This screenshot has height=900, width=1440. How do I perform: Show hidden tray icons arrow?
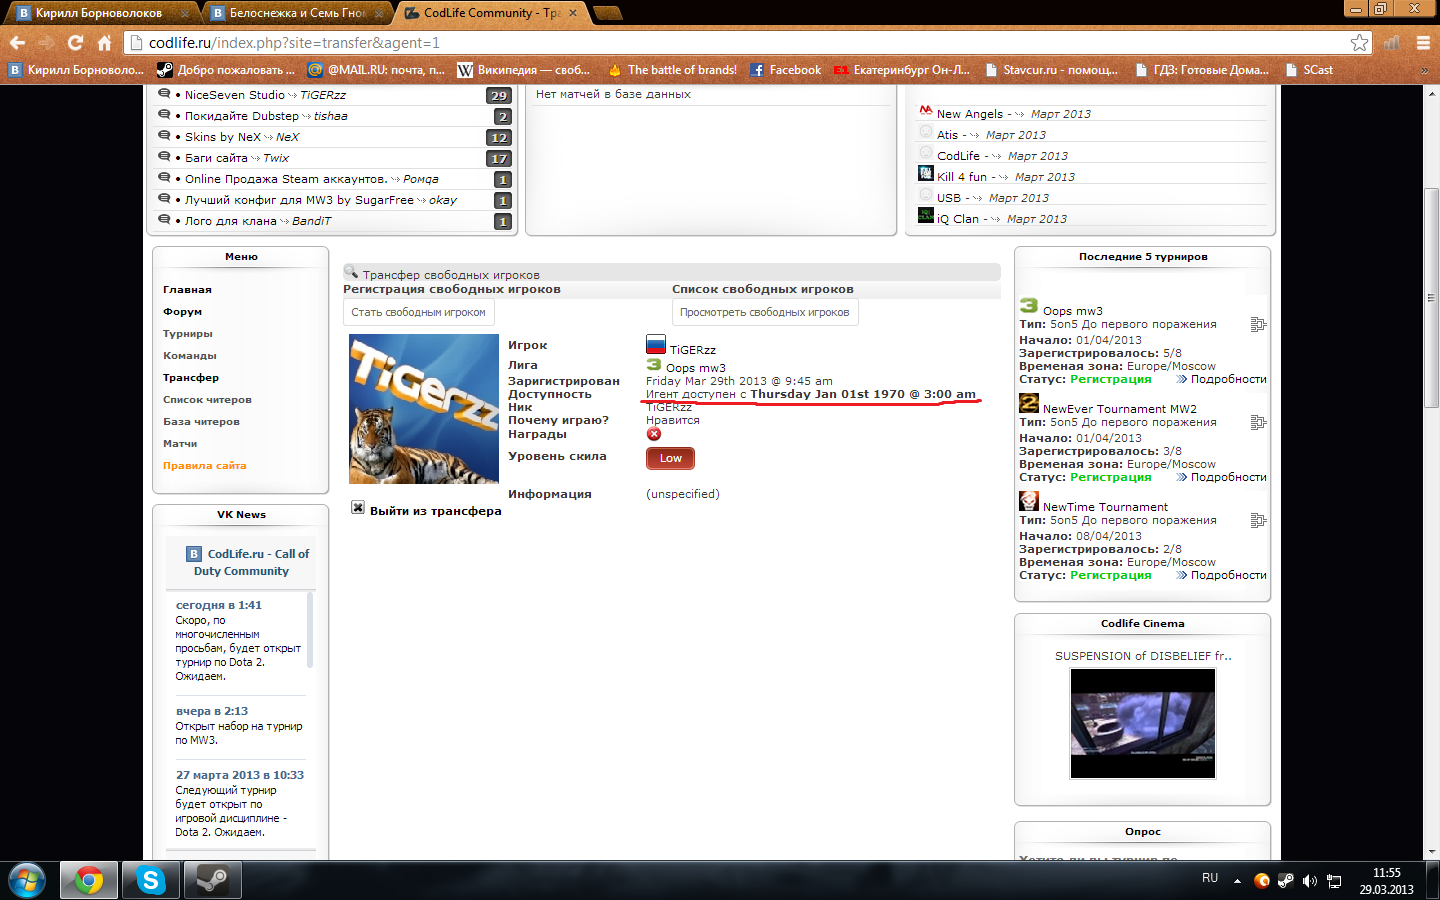click(1237, 881)
